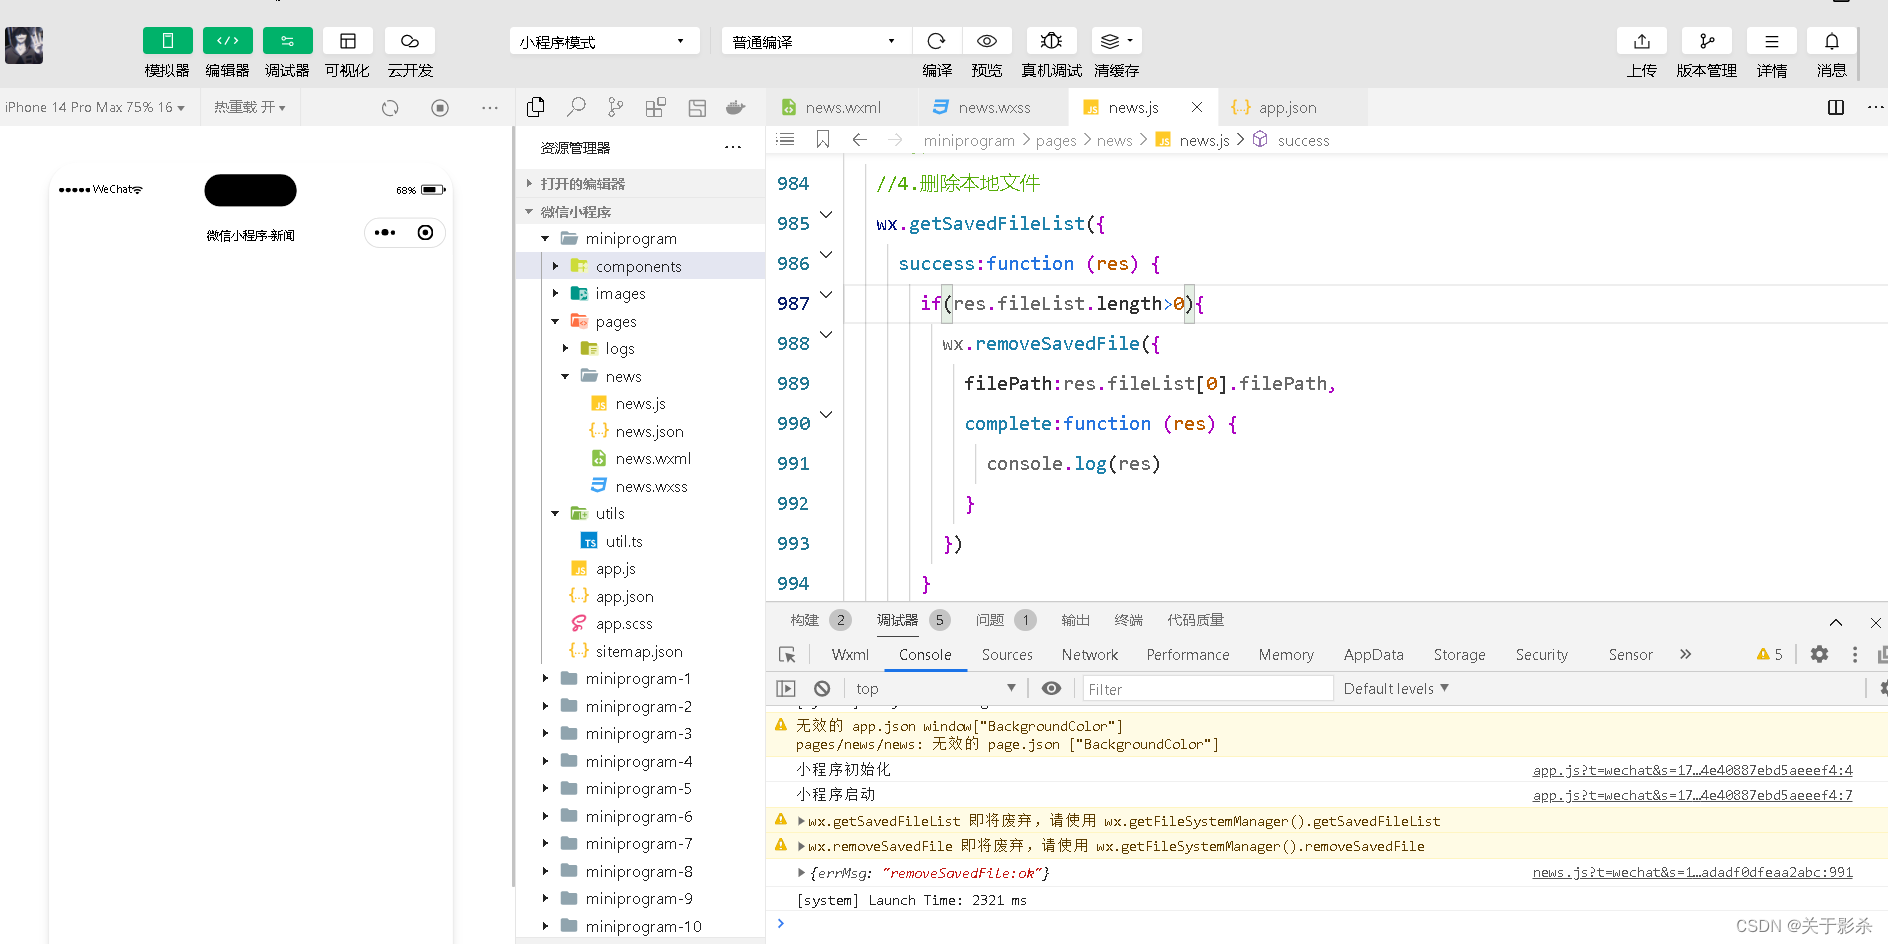Open resource manager more options ellipsis
Screen dimensions: 1888x944
click(x=733, y=148)
